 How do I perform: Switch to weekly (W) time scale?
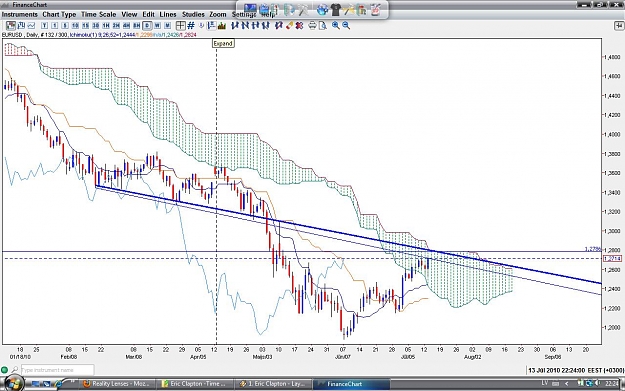157,26
